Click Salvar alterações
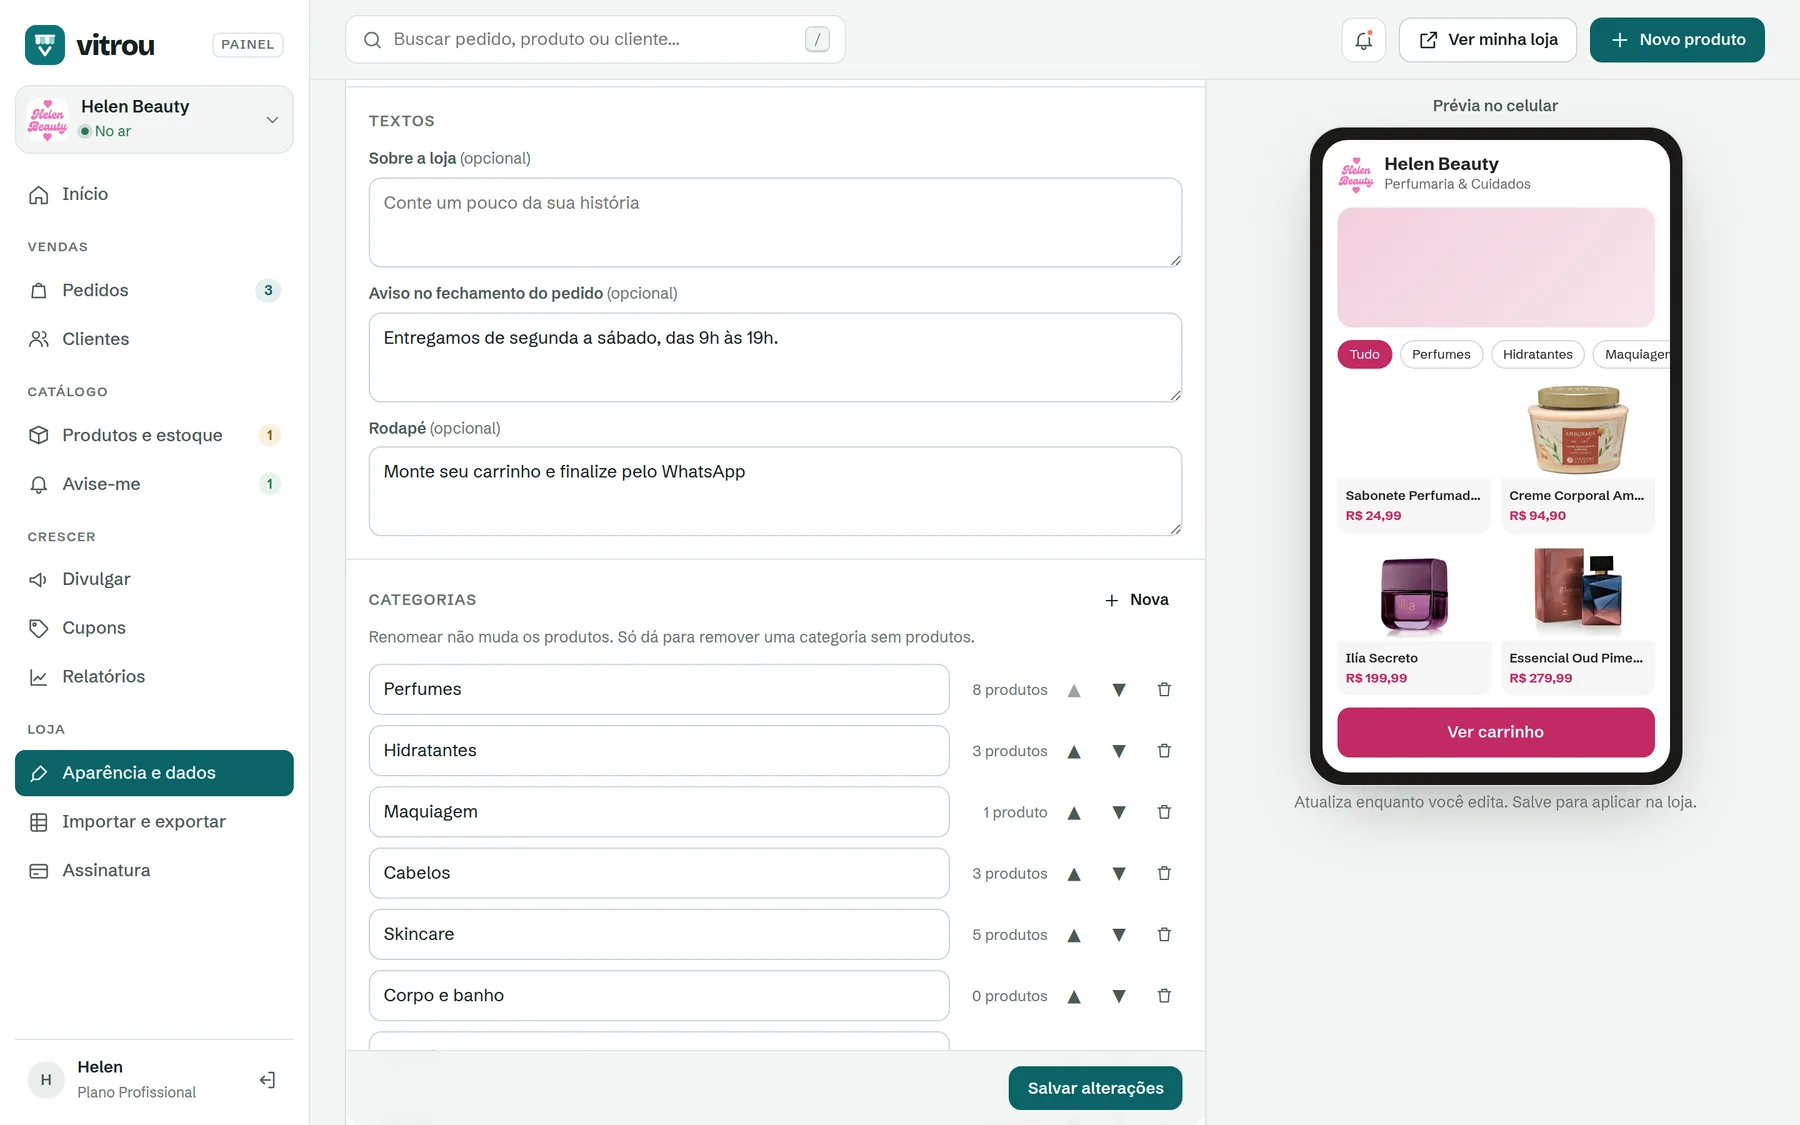 (x=1095, y=1088)
